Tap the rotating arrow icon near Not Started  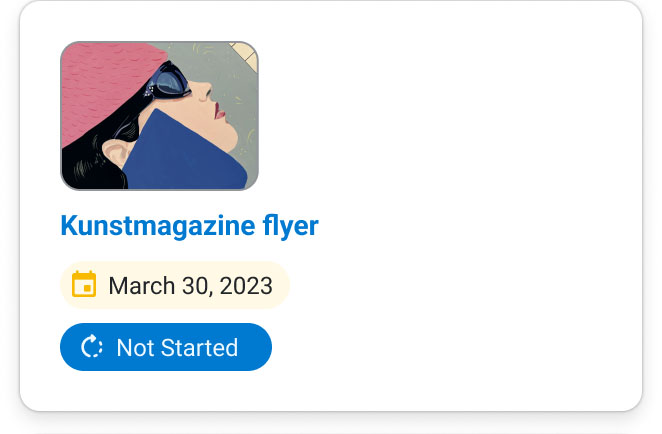coord(92,347)
